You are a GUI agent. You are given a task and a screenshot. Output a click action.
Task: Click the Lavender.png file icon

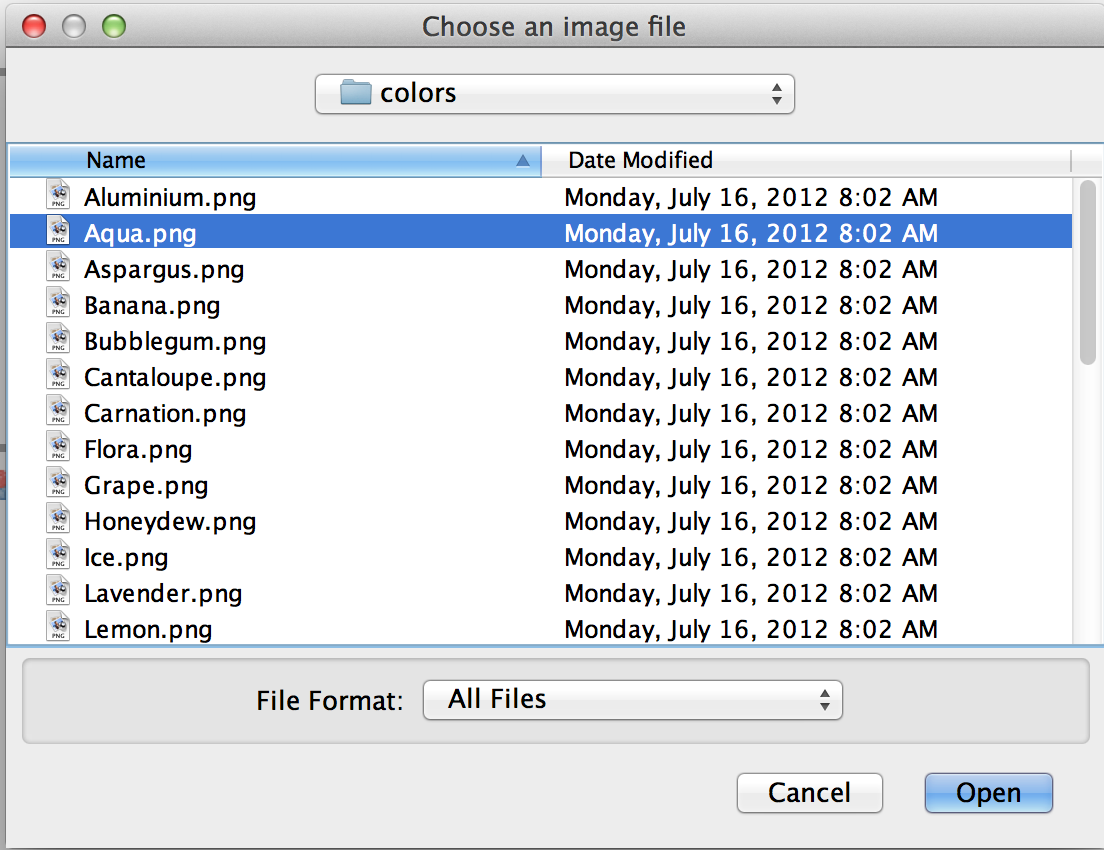[x=59, y=593]
